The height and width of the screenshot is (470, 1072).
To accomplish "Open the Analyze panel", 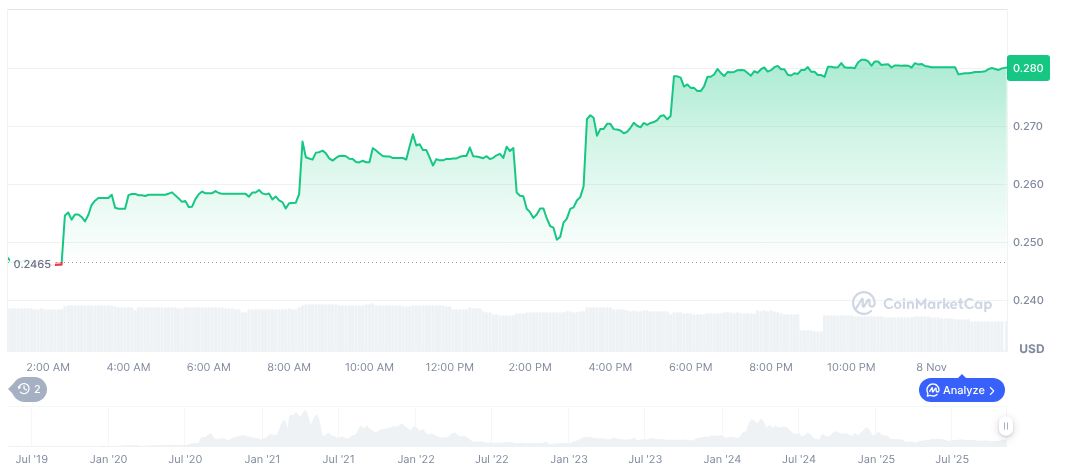I will click(x=961, y=390).
